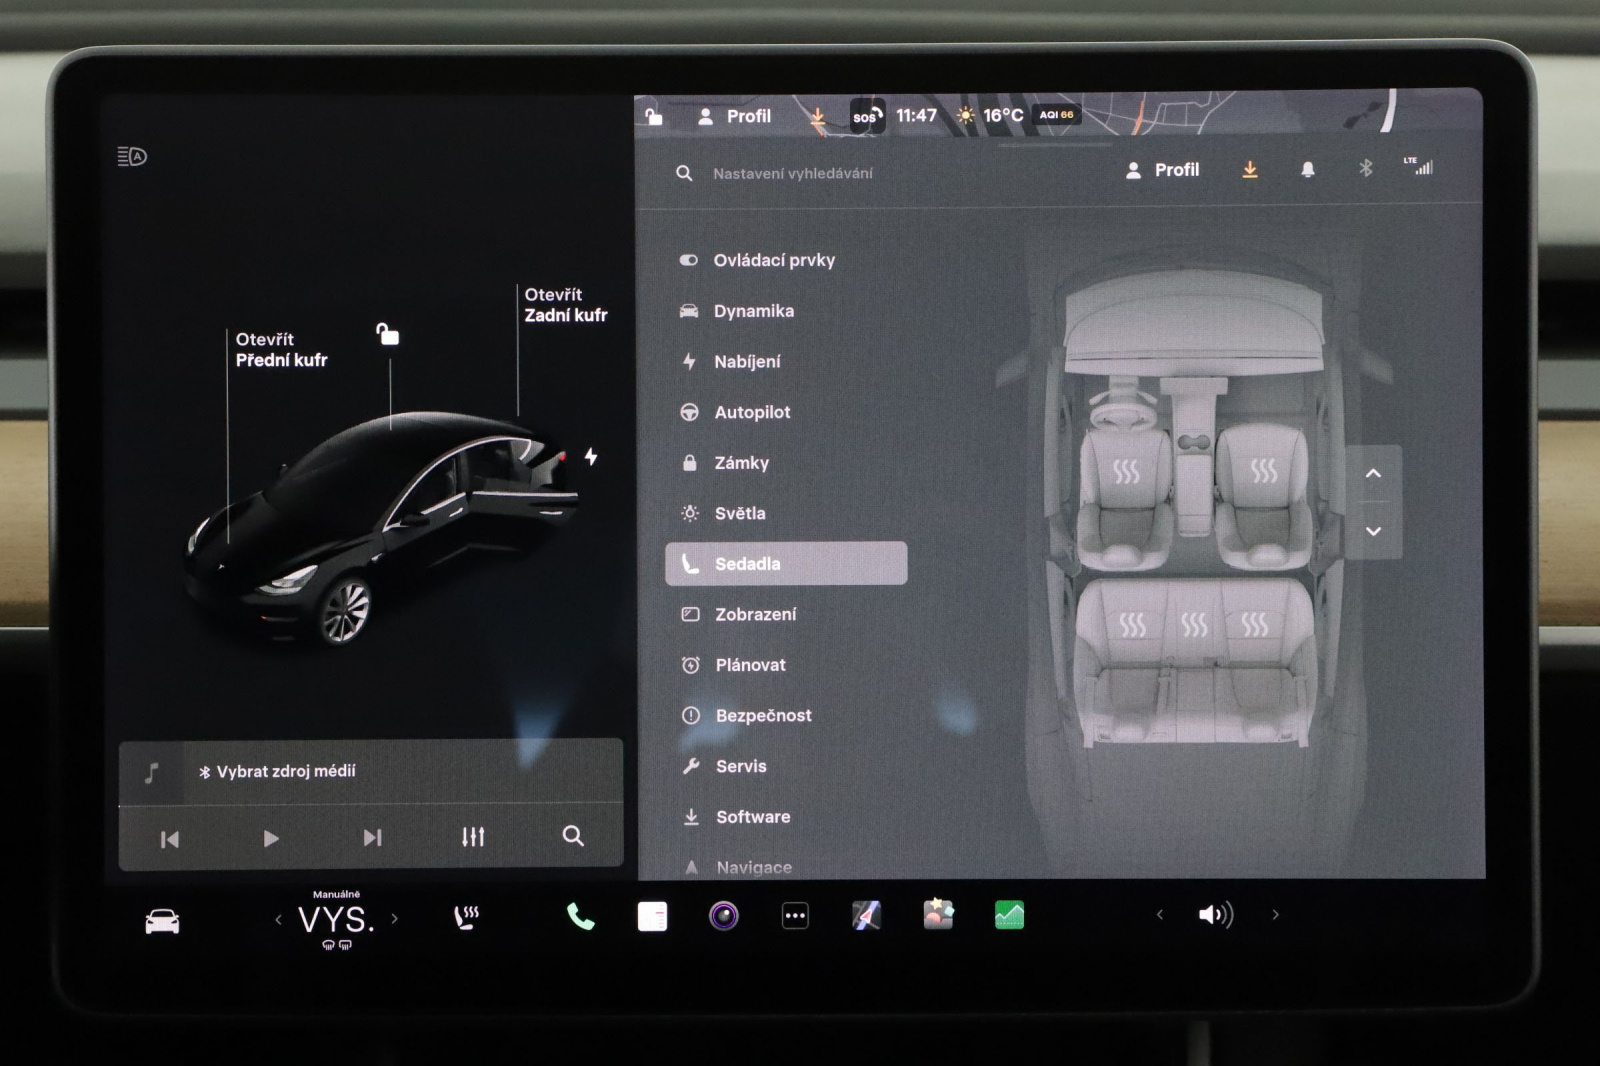Toggle driver seat heating
The width and height of the screenshot is (1600, 1066).
point(1126,472)
